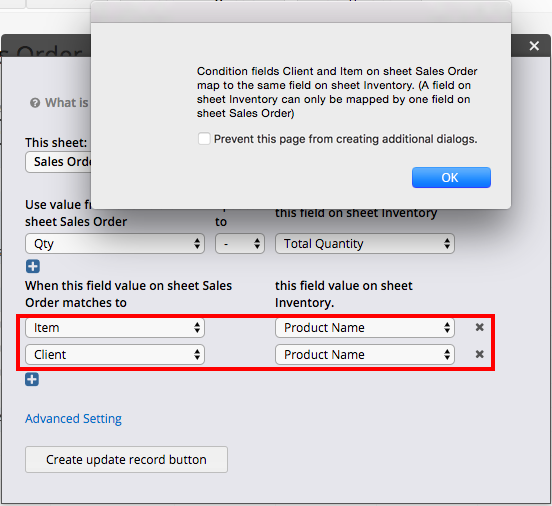Open the minus operator dropdown

coord(240,243)
